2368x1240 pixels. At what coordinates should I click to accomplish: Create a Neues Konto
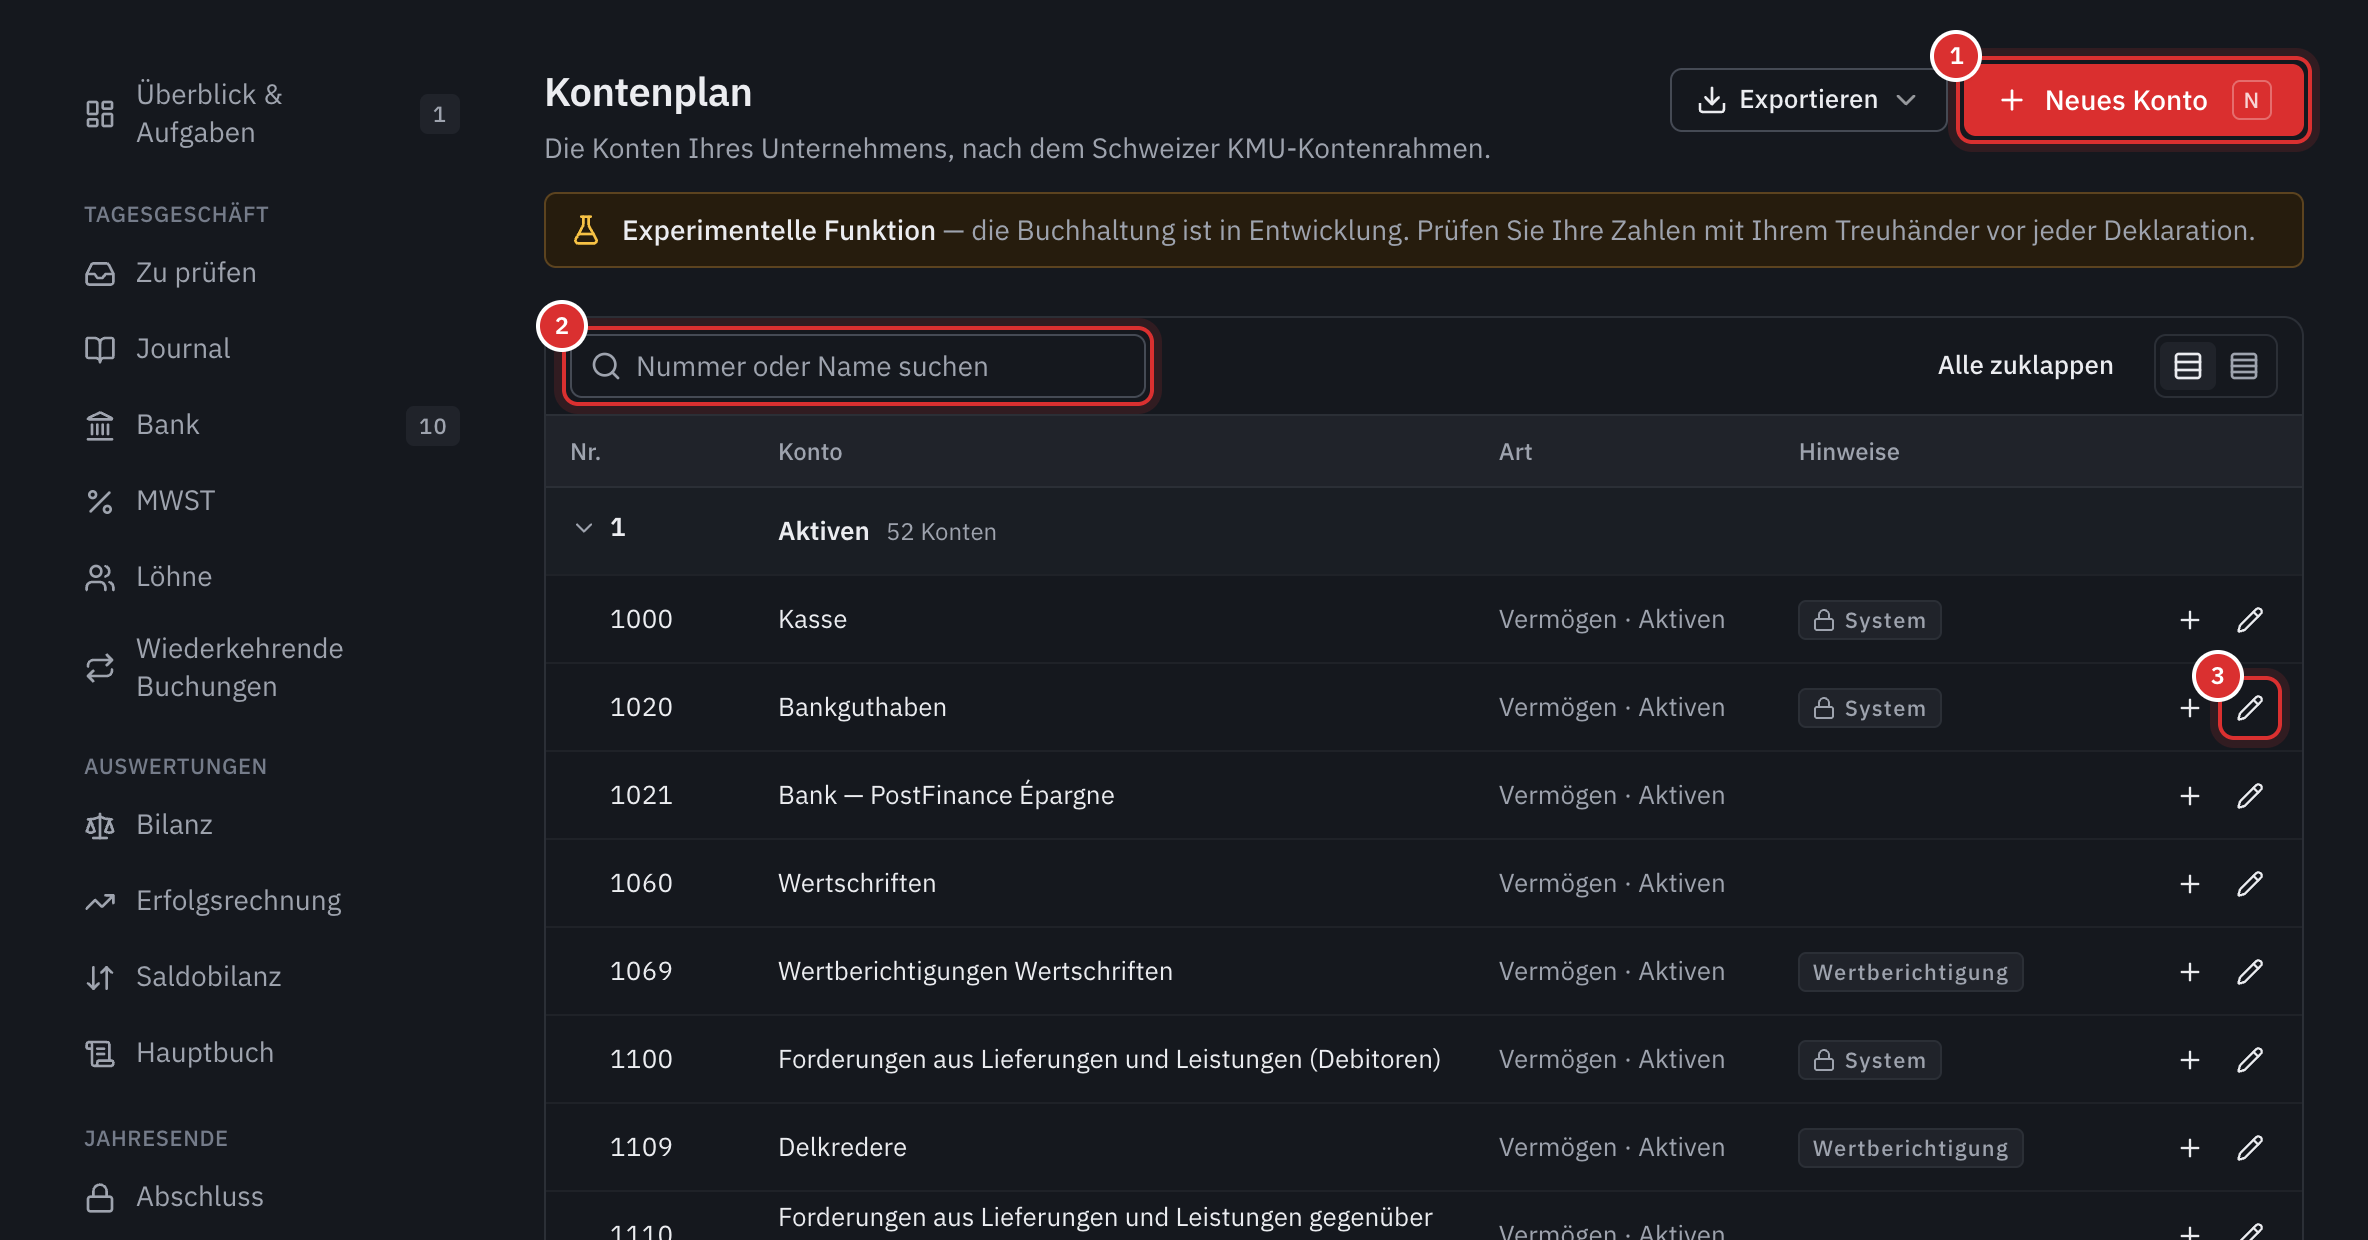(2134, 100)
